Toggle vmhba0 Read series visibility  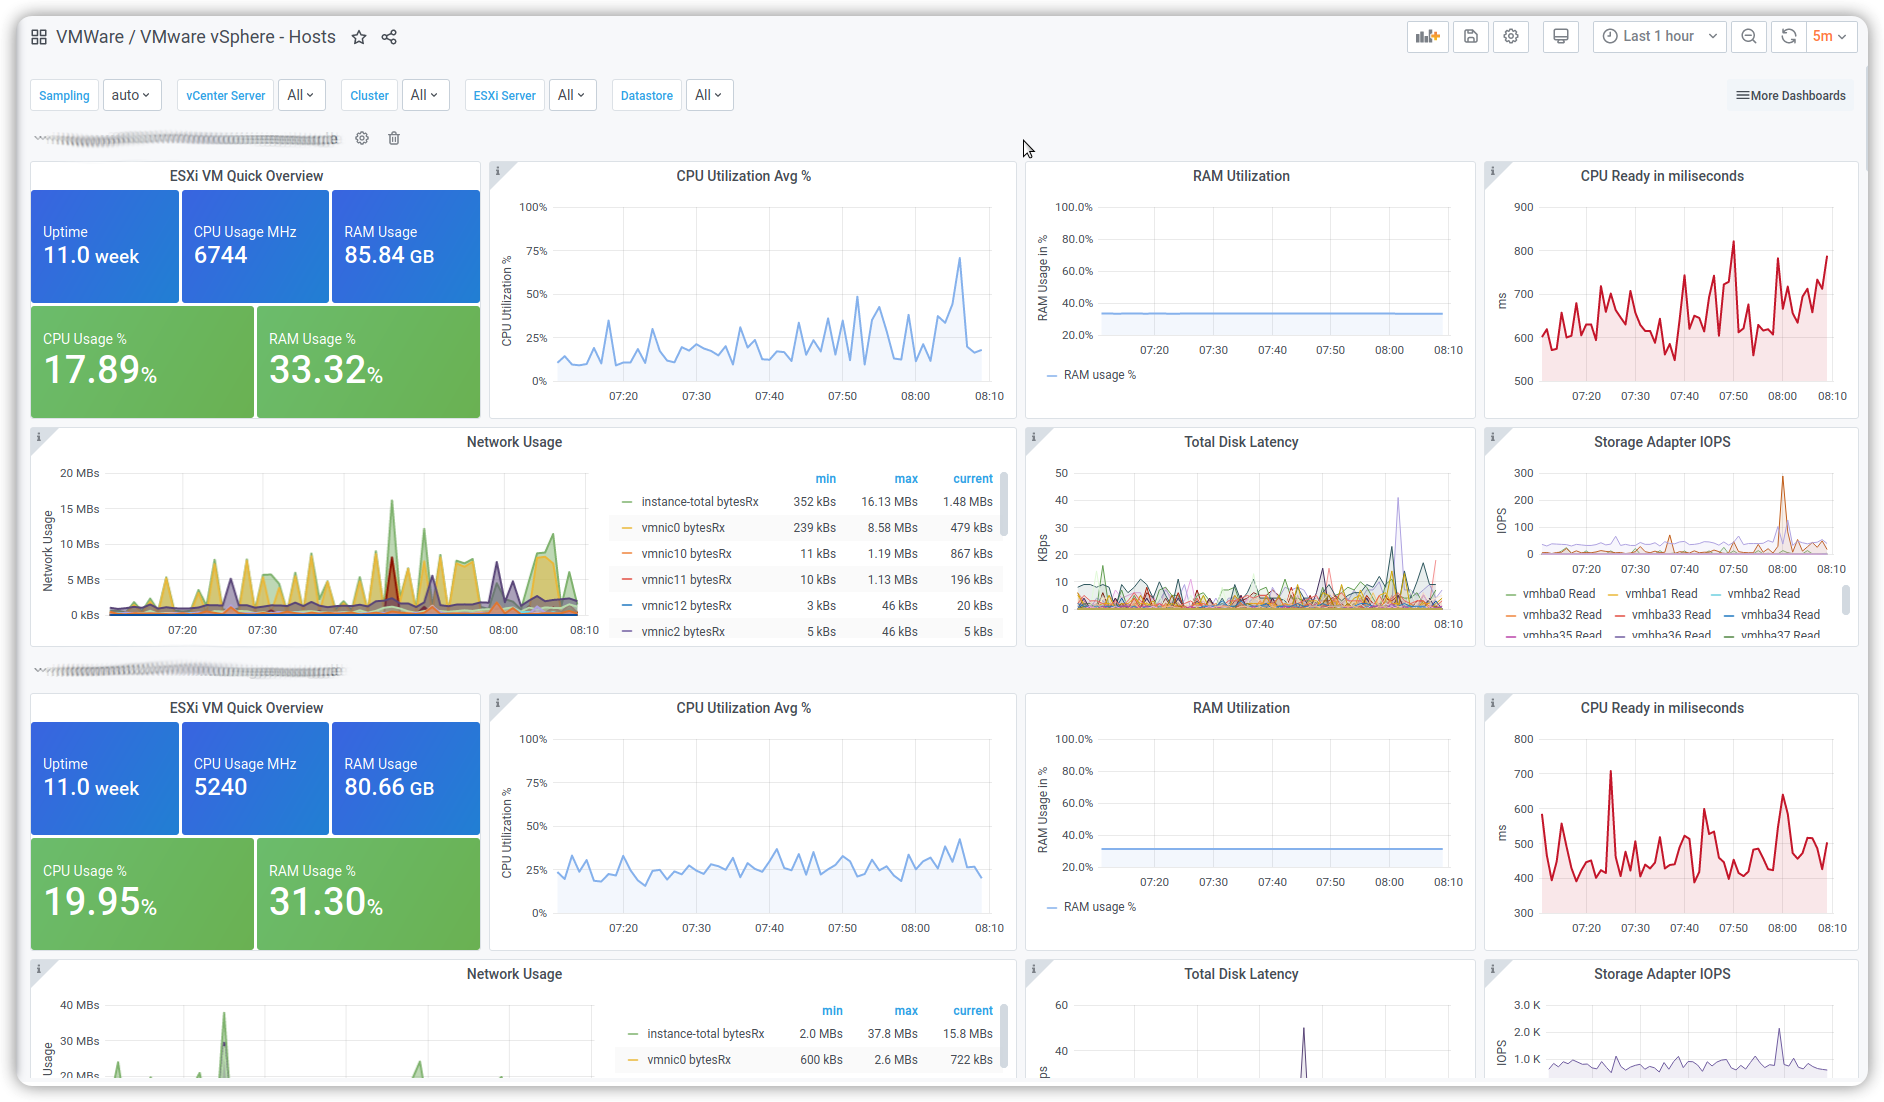tap(1559, 594)
